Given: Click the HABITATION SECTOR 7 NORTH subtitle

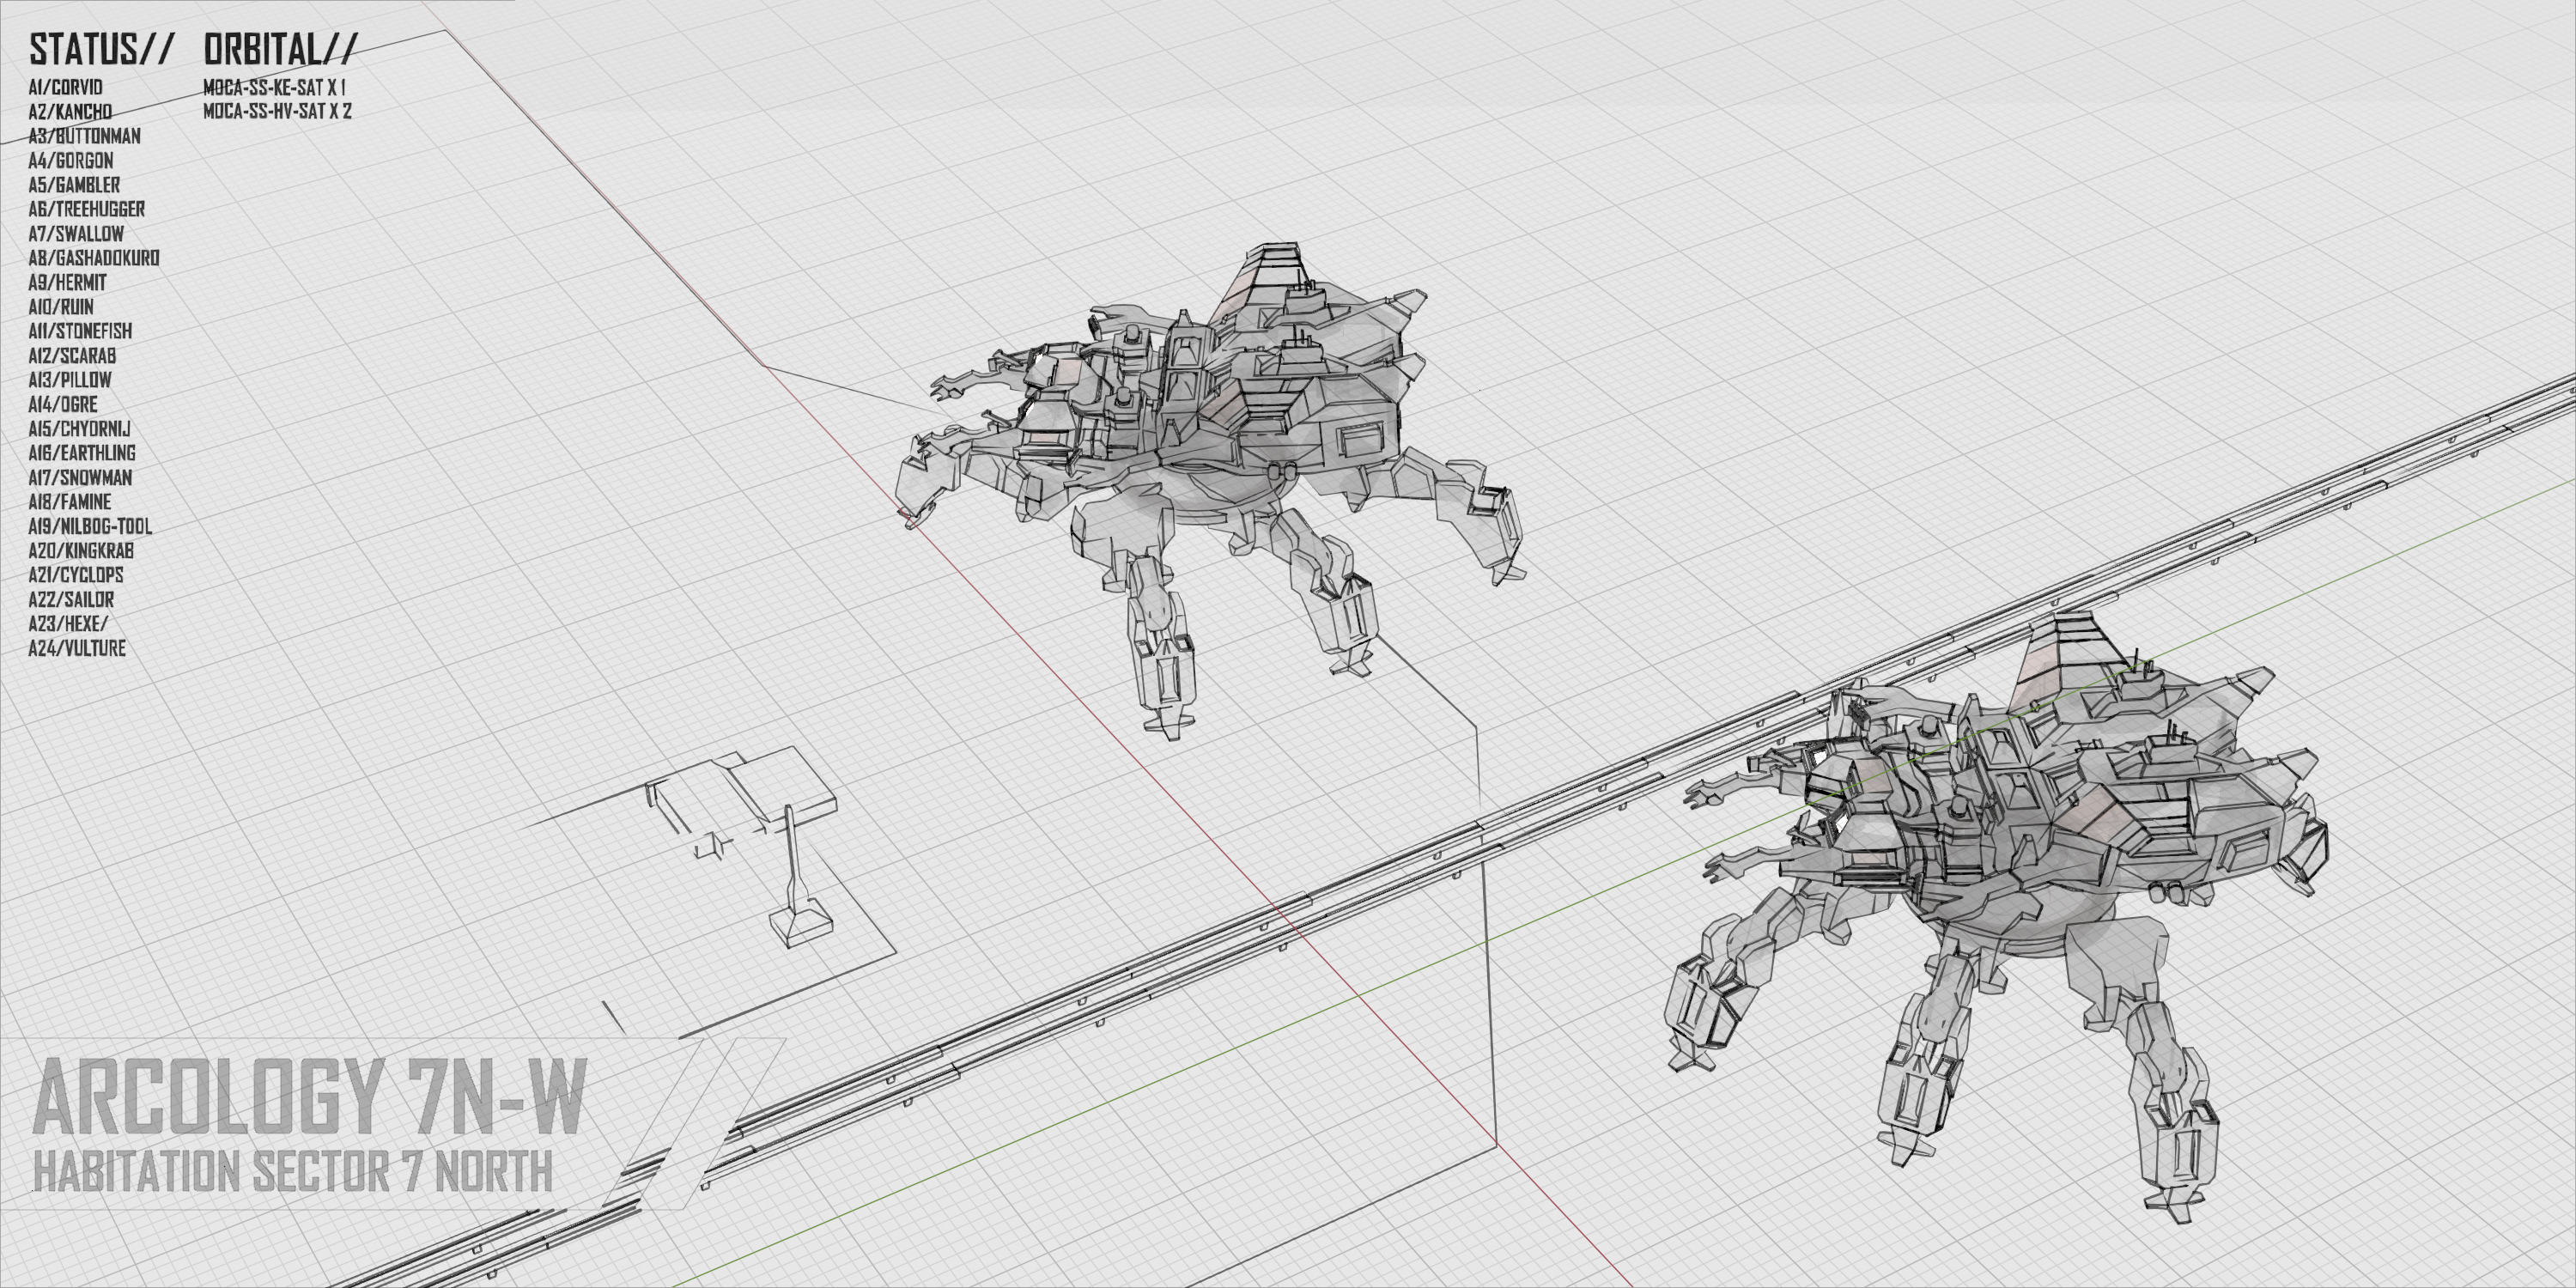Looking at the screenshot, I should (292, 1172).
